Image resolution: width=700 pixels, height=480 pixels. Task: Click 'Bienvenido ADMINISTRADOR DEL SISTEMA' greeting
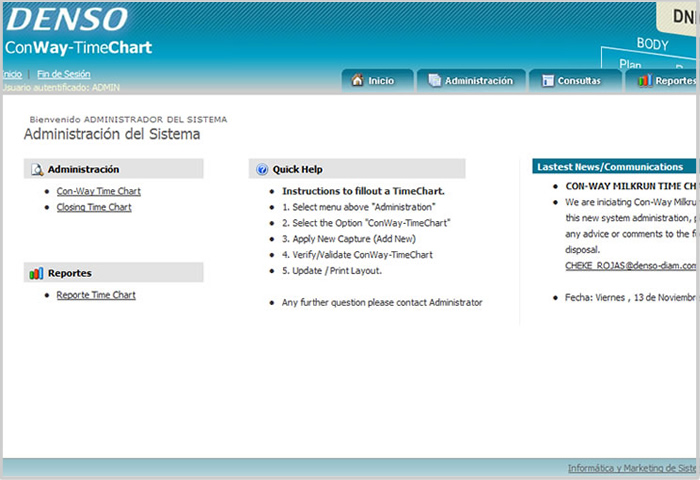pyautogui.click(x=129, y=119)
